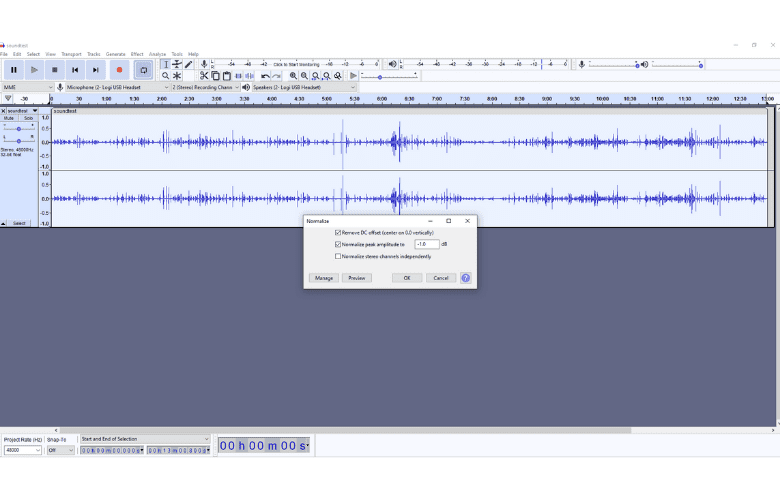Screen dimensions: 780x500
Task: Click the red Record button
Action: pyautogui.click(x=119, y=70)
